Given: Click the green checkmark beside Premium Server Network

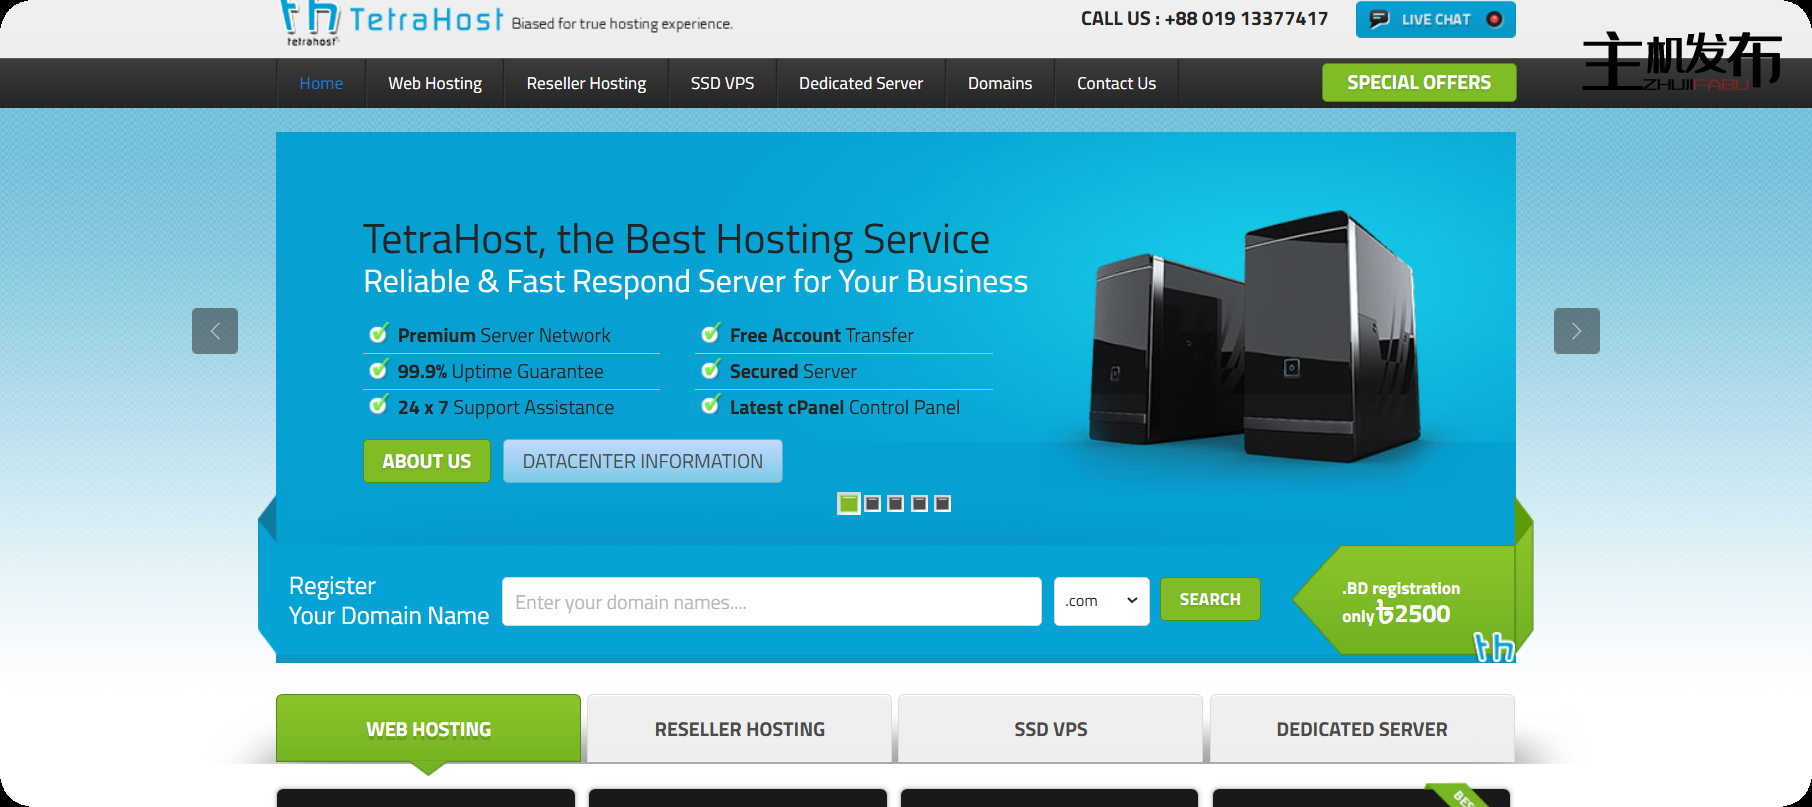Looking at the screenshot, I should [x=379, y=334].
